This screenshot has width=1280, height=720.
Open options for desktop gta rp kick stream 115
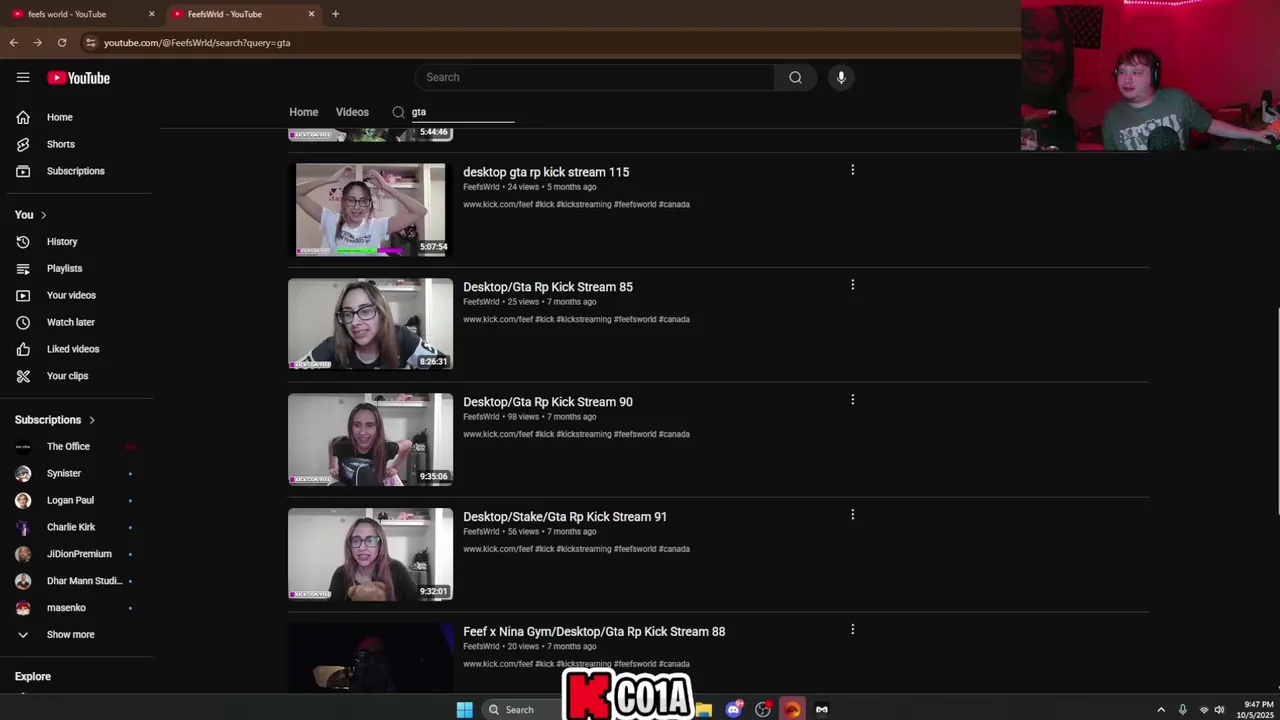click(852, 170)
